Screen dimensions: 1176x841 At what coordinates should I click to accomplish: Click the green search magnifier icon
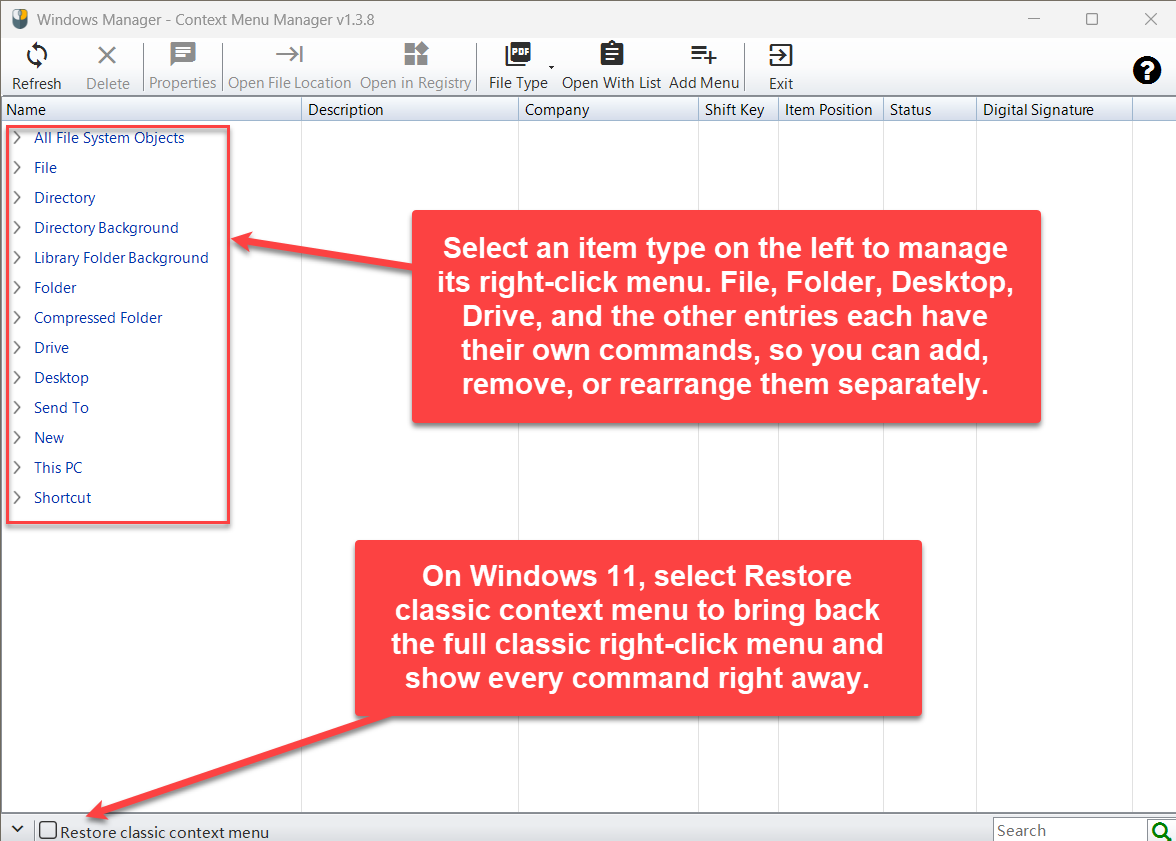(x=1161, y=830)
